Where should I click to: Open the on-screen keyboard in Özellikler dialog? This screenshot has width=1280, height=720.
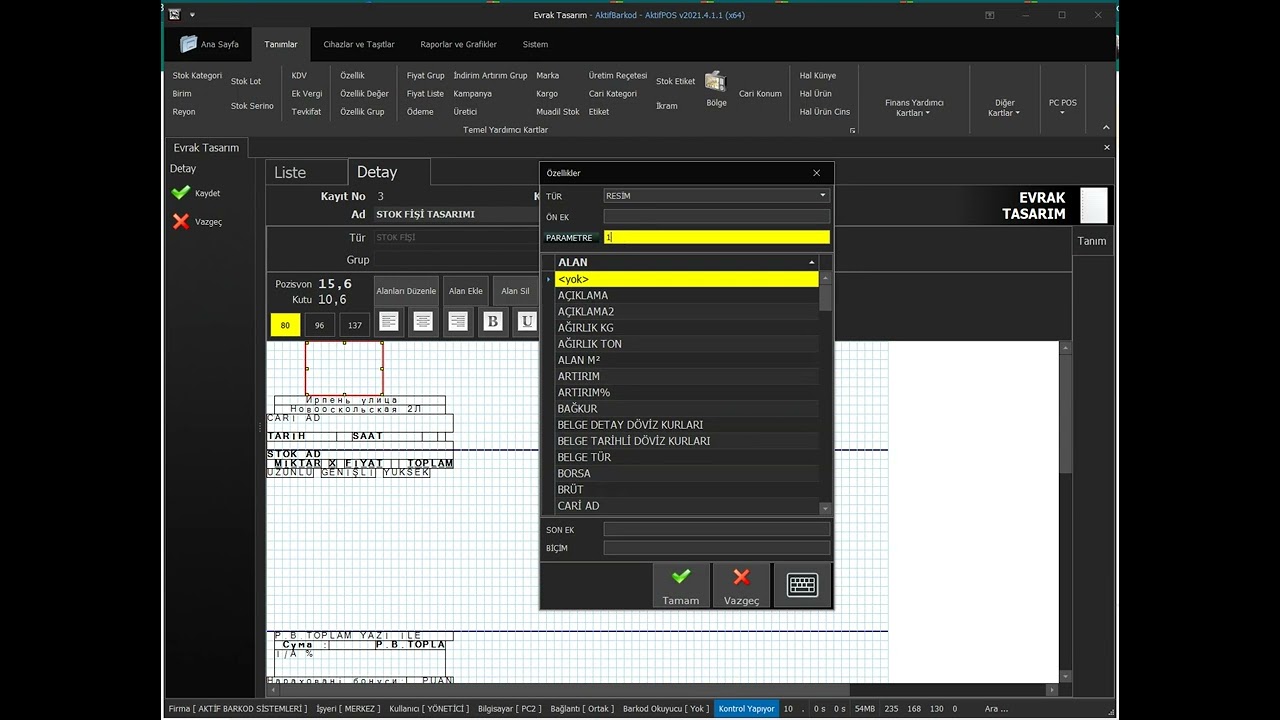click(x=802, y=585)
